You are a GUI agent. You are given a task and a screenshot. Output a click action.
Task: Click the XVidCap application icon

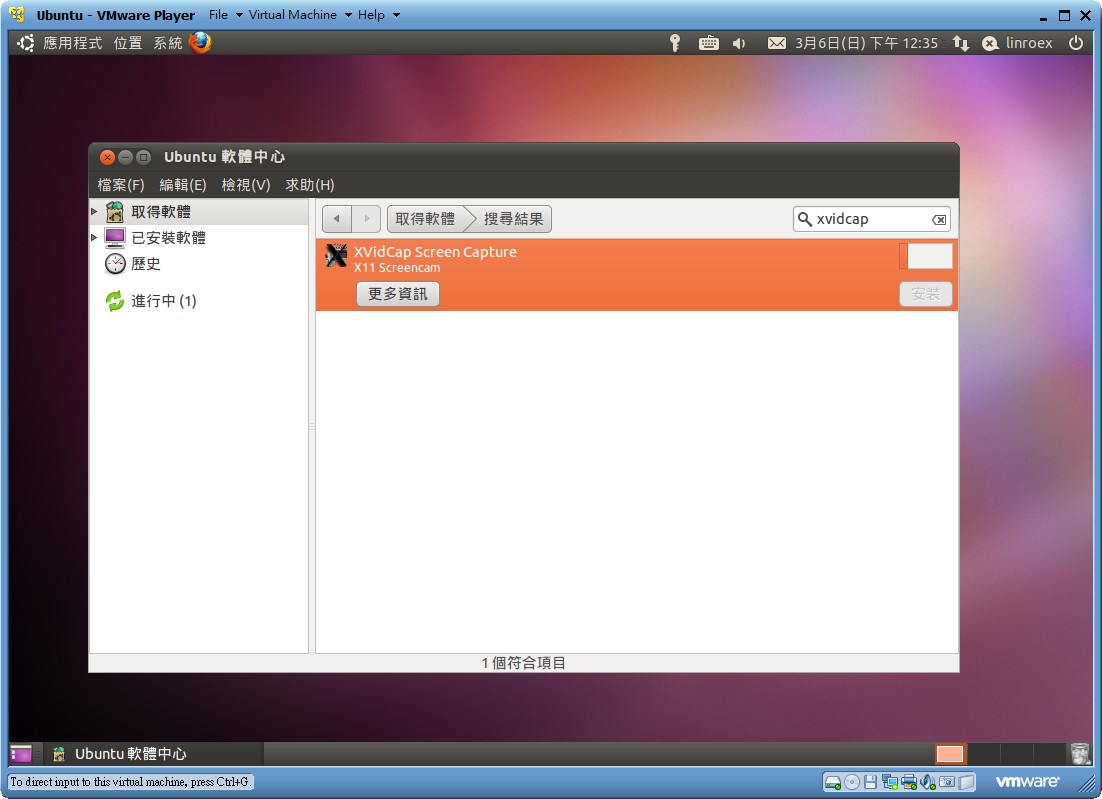click(336, 256)
